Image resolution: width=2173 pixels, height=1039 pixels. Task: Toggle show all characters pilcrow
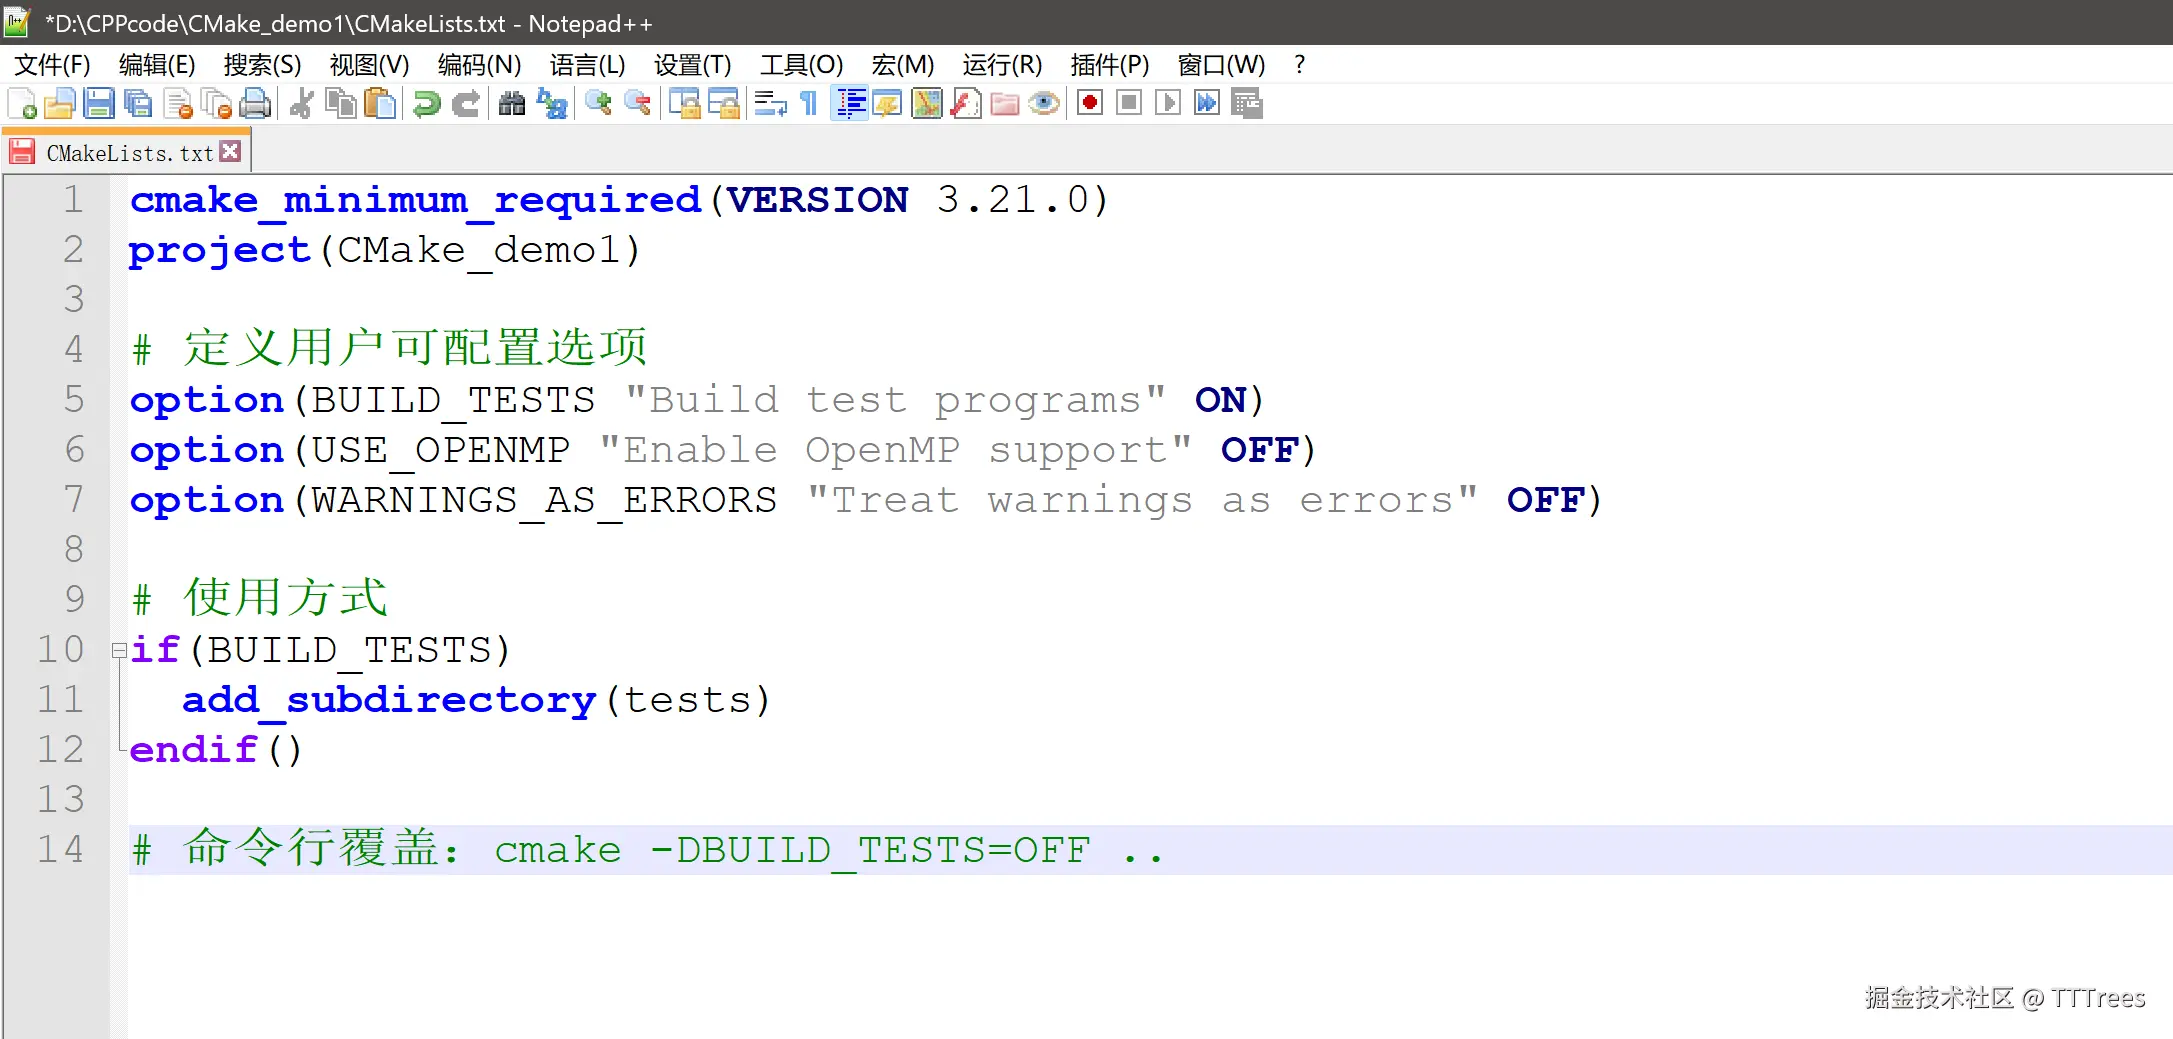(809, 103)
